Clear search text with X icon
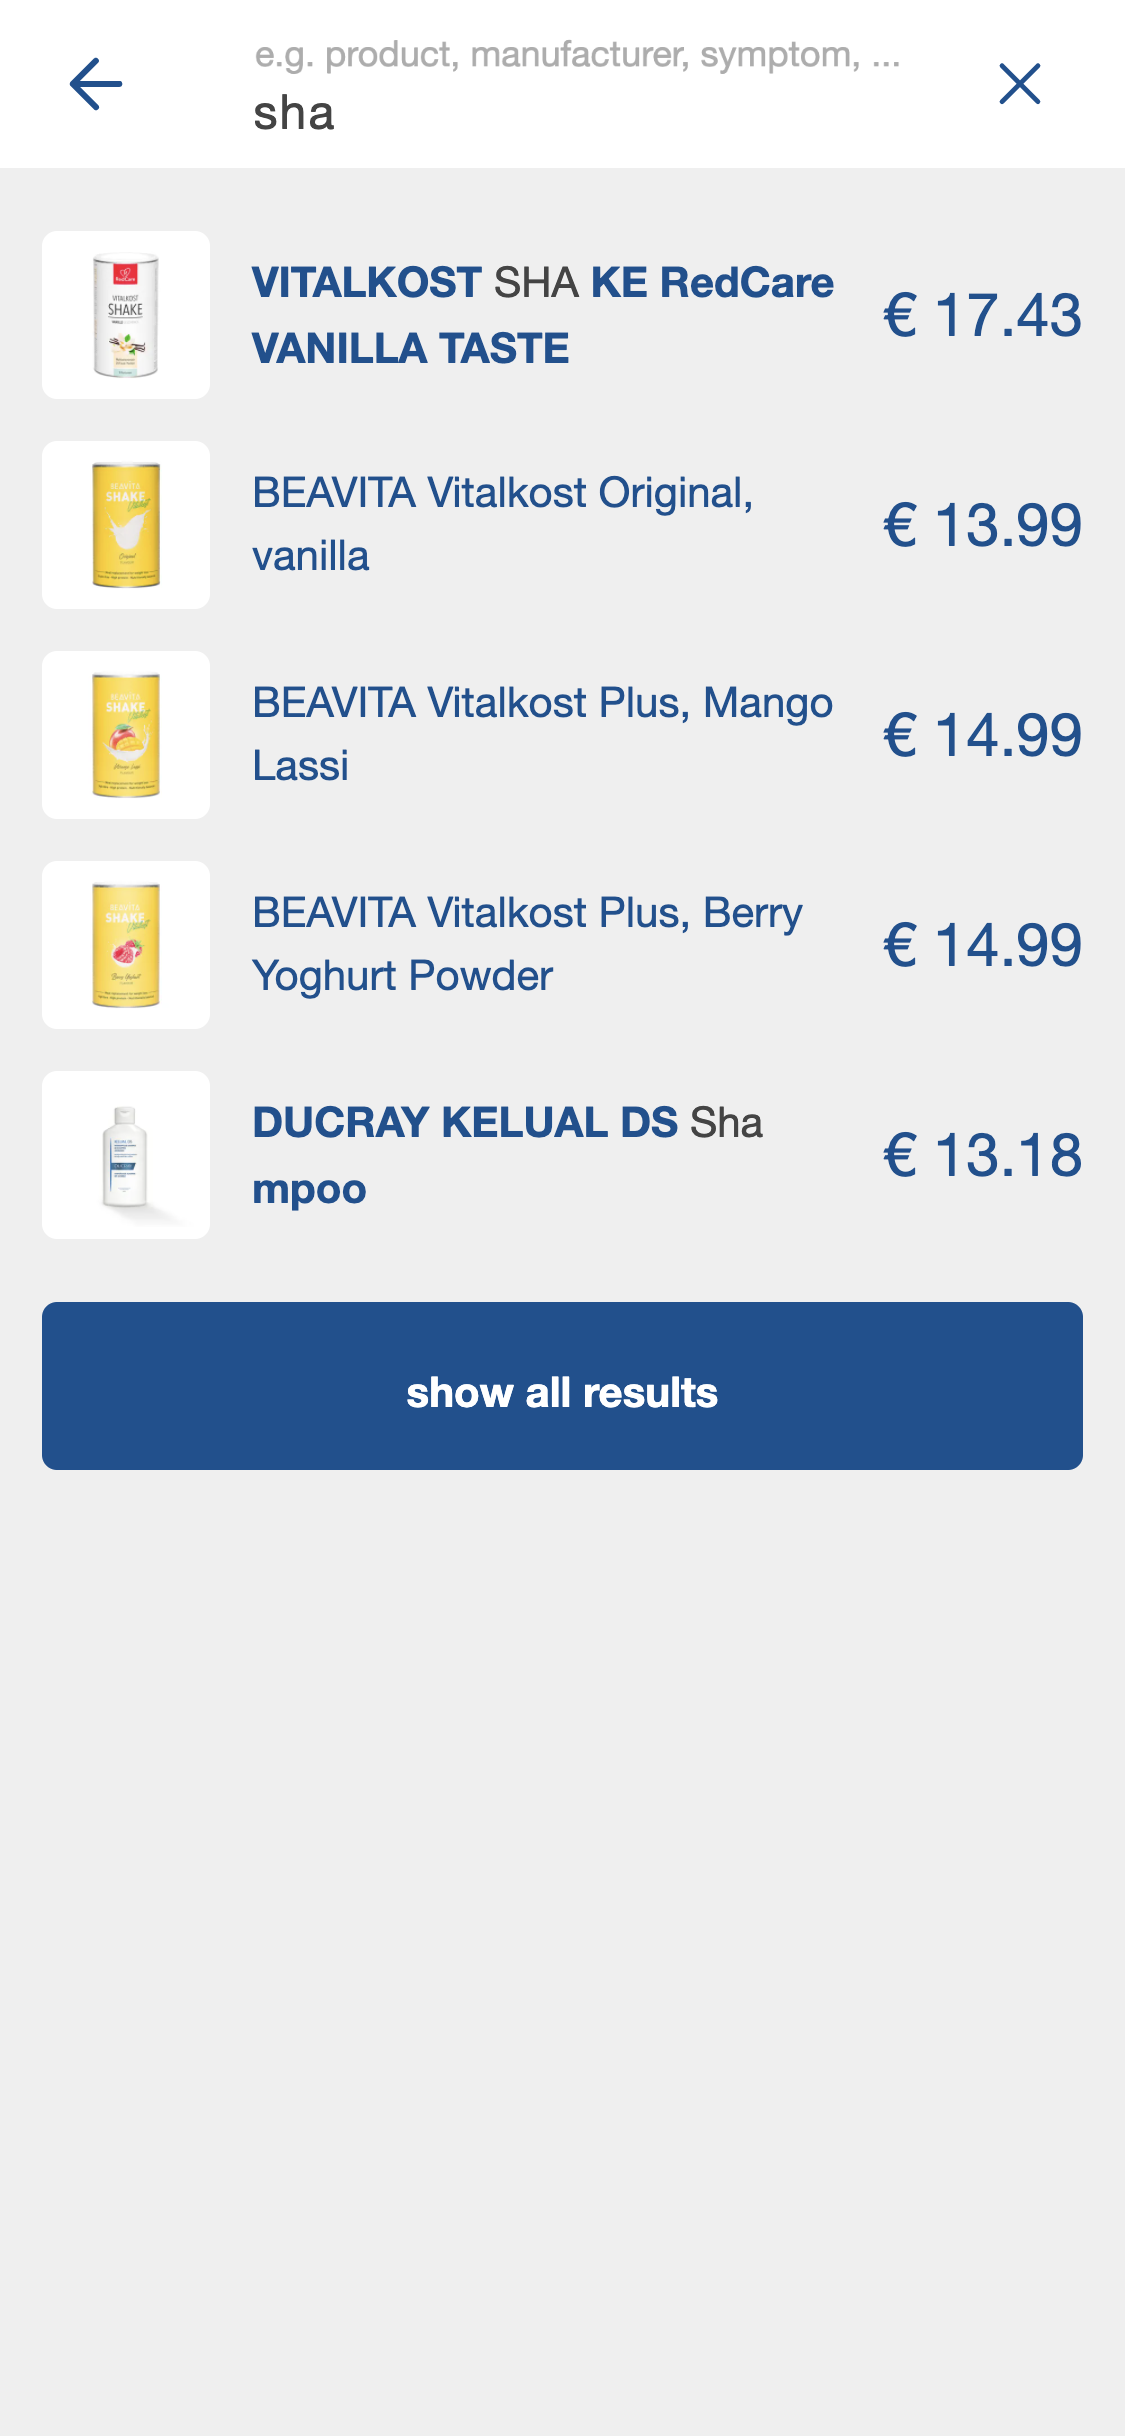1125x2436 pixels. click(x=1019, y=84)
